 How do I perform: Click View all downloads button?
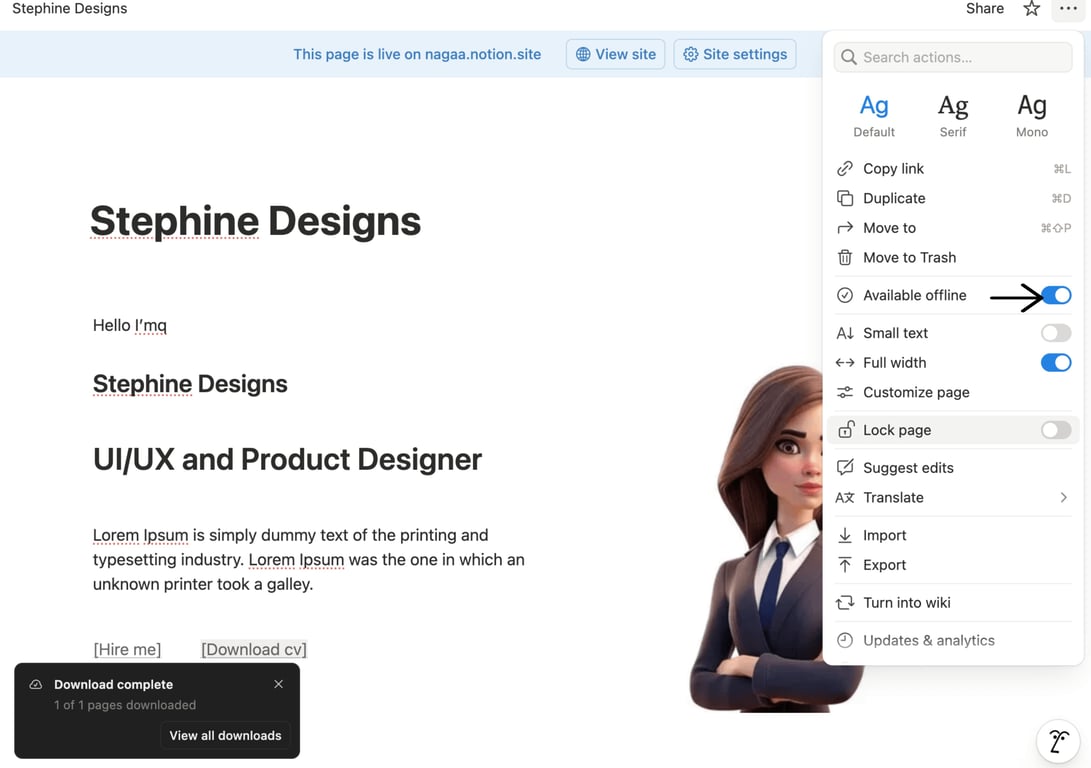(x=225, y=735)
